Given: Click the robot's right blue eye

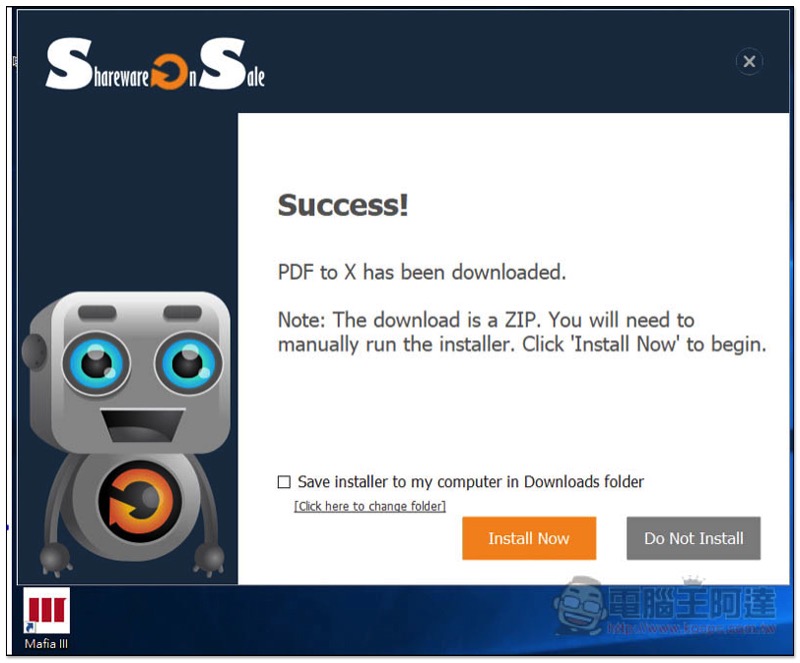Looking at the screenshot, I should pyautogui.click(x=188, y=362).
